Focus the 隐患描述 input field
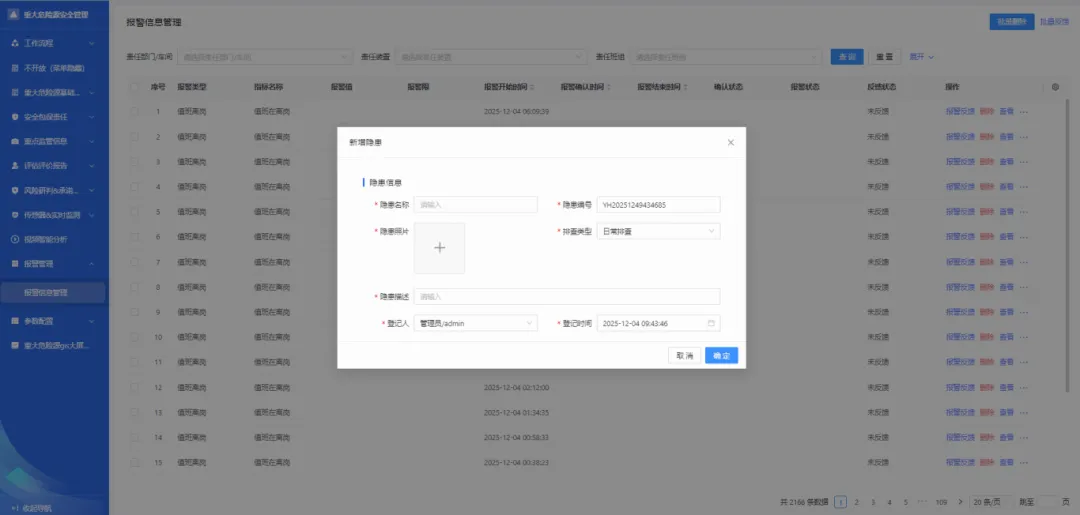The width and height of the screenshot is (1080, 515). 567,297
